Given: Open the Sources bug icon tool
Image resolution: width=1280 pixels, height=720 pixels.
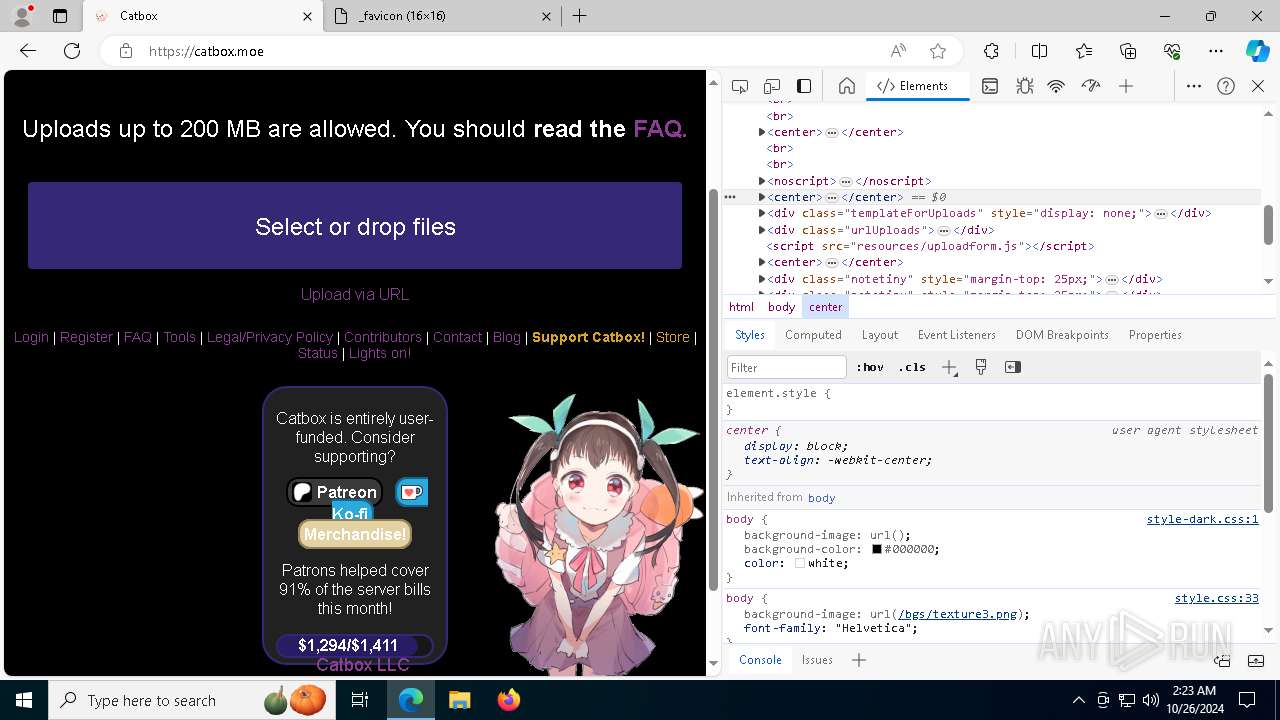Looking at the screenshot, I should click(1024, 86).
